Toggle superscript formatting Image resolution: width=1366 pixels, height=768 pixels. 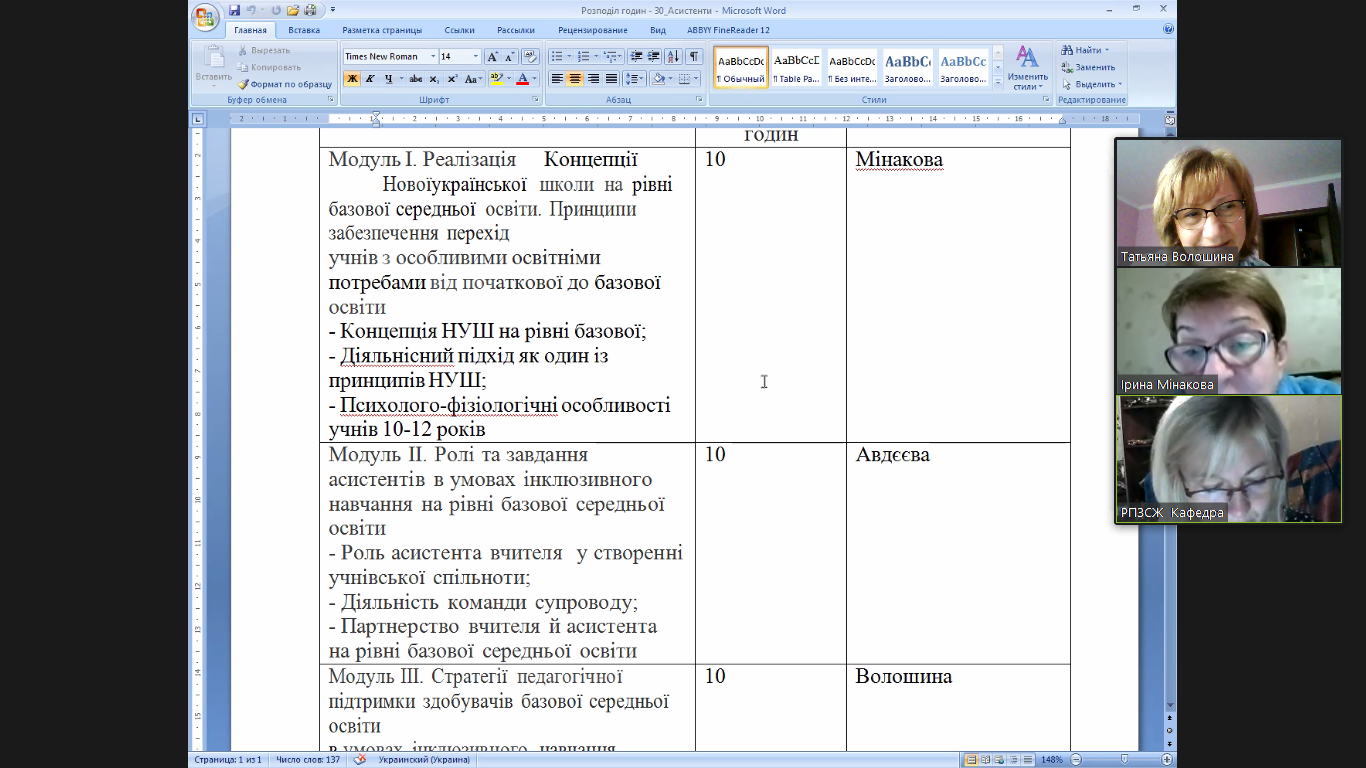(451, 79)
